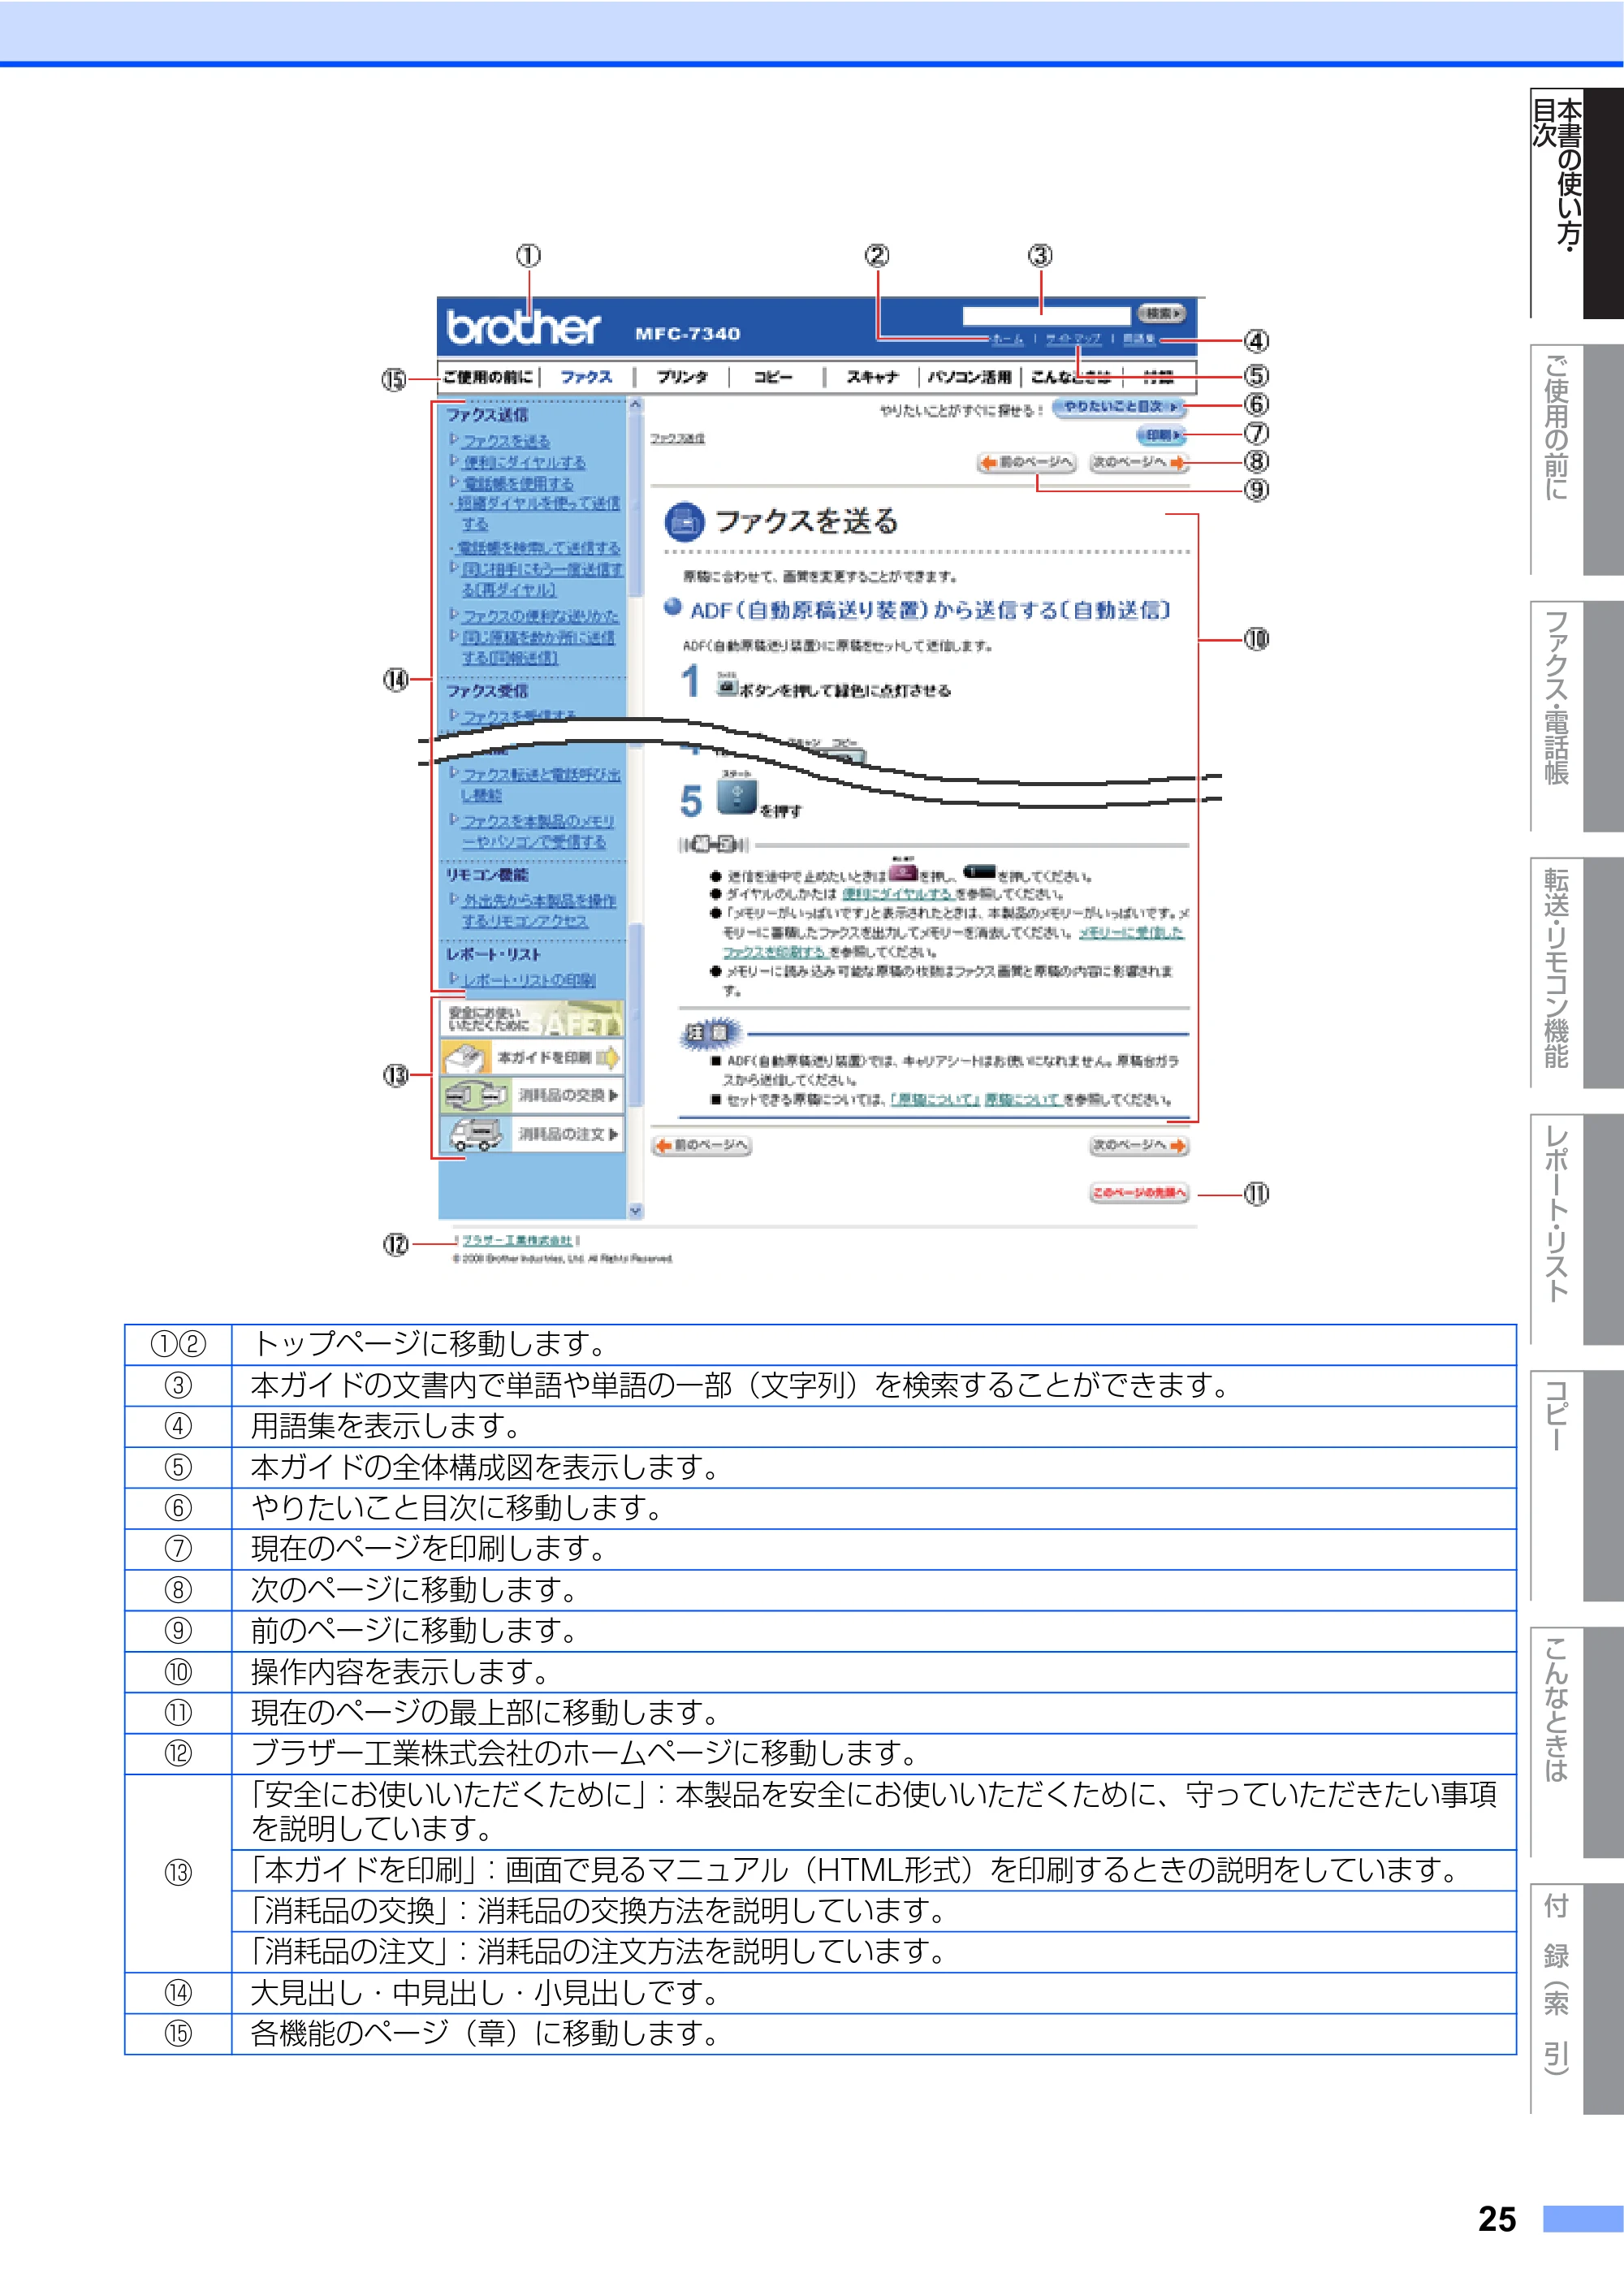Open the ブラザー工業株式会社 footer link
Image resolution: width=1624 pixels, height=2295 pixels.
516,1241
